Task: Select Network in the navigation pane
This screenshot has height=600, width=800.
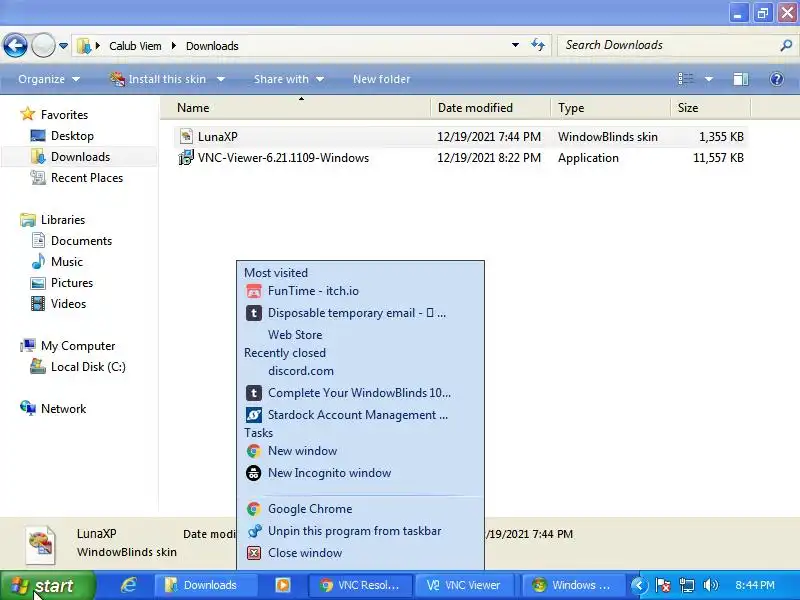Action: tap(63, 408)
